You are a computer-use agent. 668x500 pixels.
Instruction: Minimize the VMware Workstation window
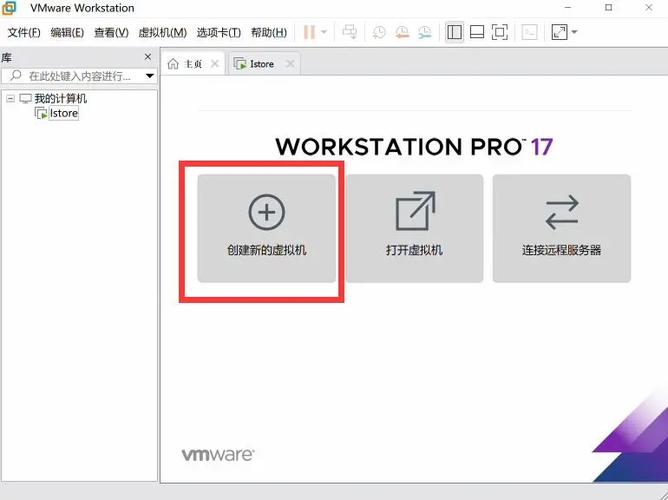(x=568, y=8)
